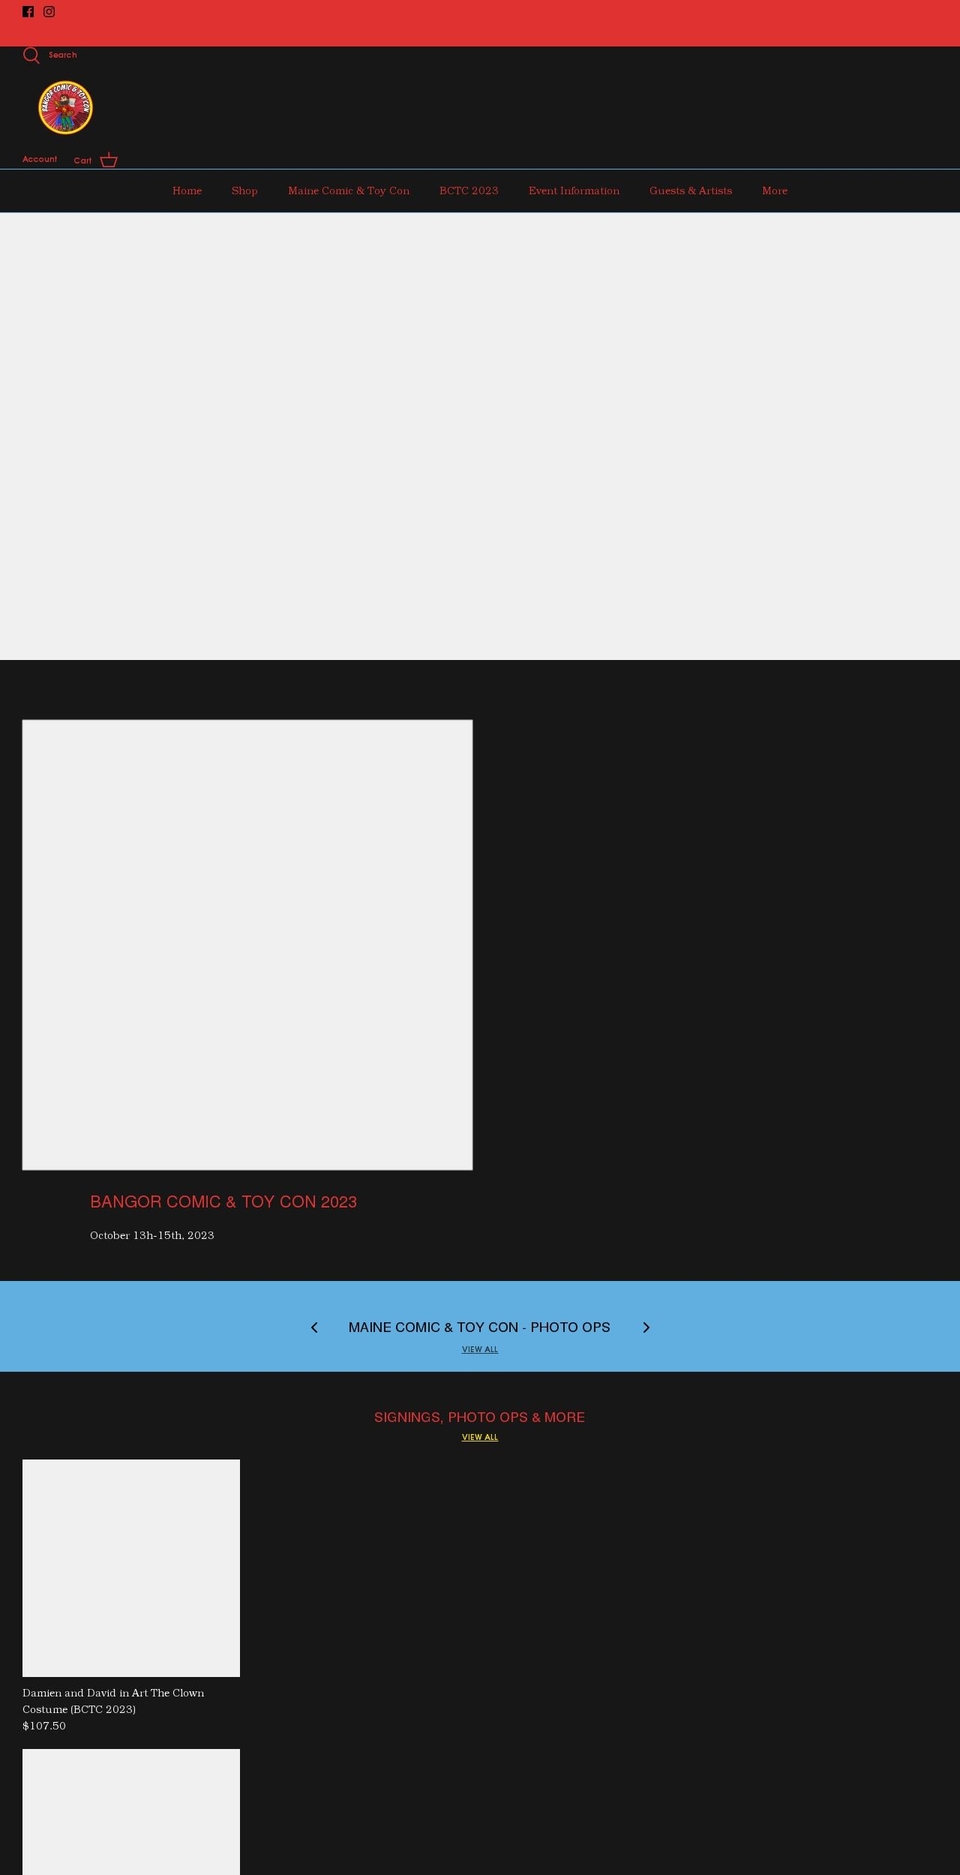Click SIGNINGS, PHOTO OPS & MORE heading
960x1875 pixels.
(x=480, y=1417)
